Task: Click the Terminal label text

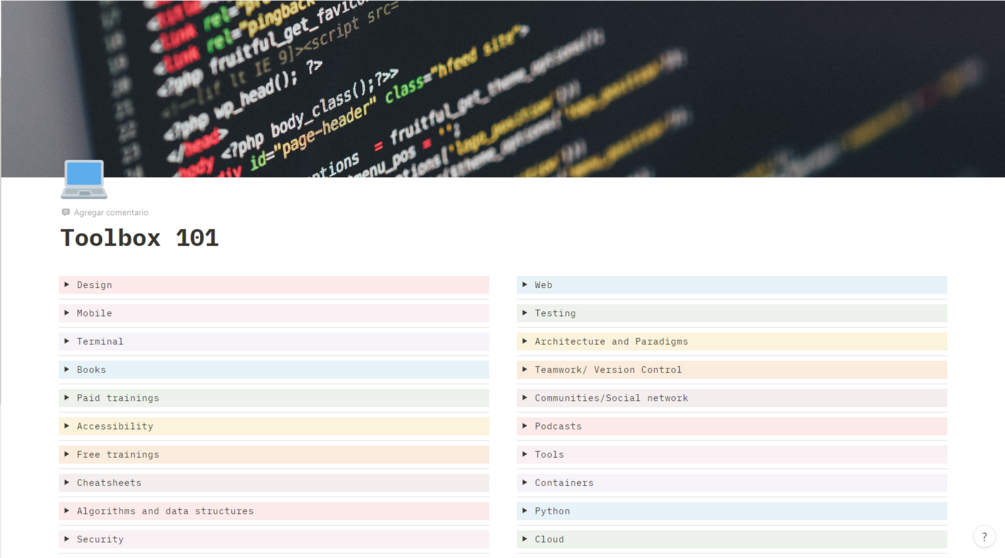Action: [x=100, y=341]
